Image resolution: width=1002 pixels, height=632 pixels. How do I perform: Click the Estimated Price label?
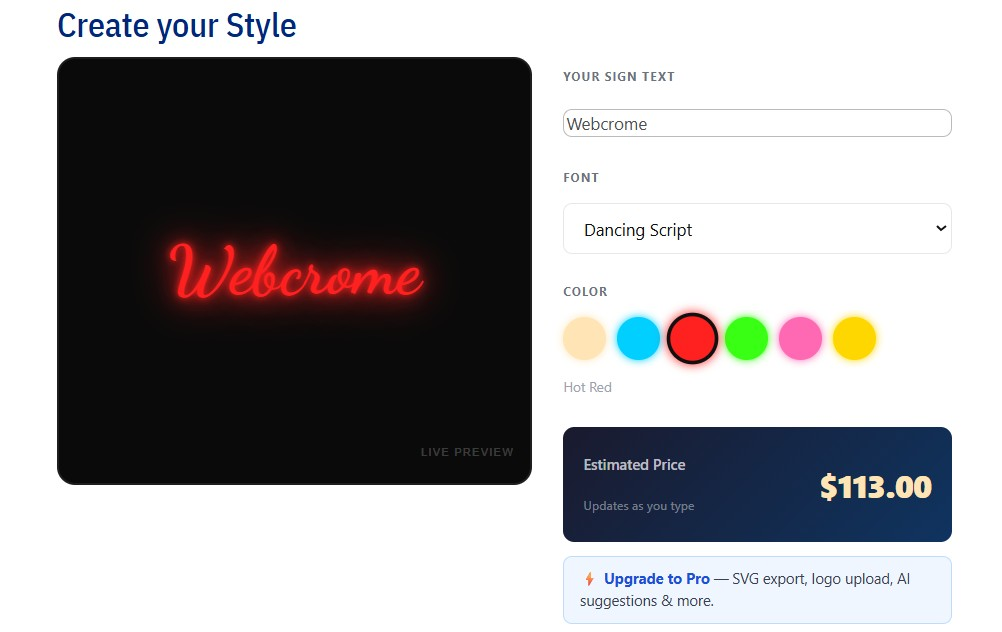tap(634, 465)
